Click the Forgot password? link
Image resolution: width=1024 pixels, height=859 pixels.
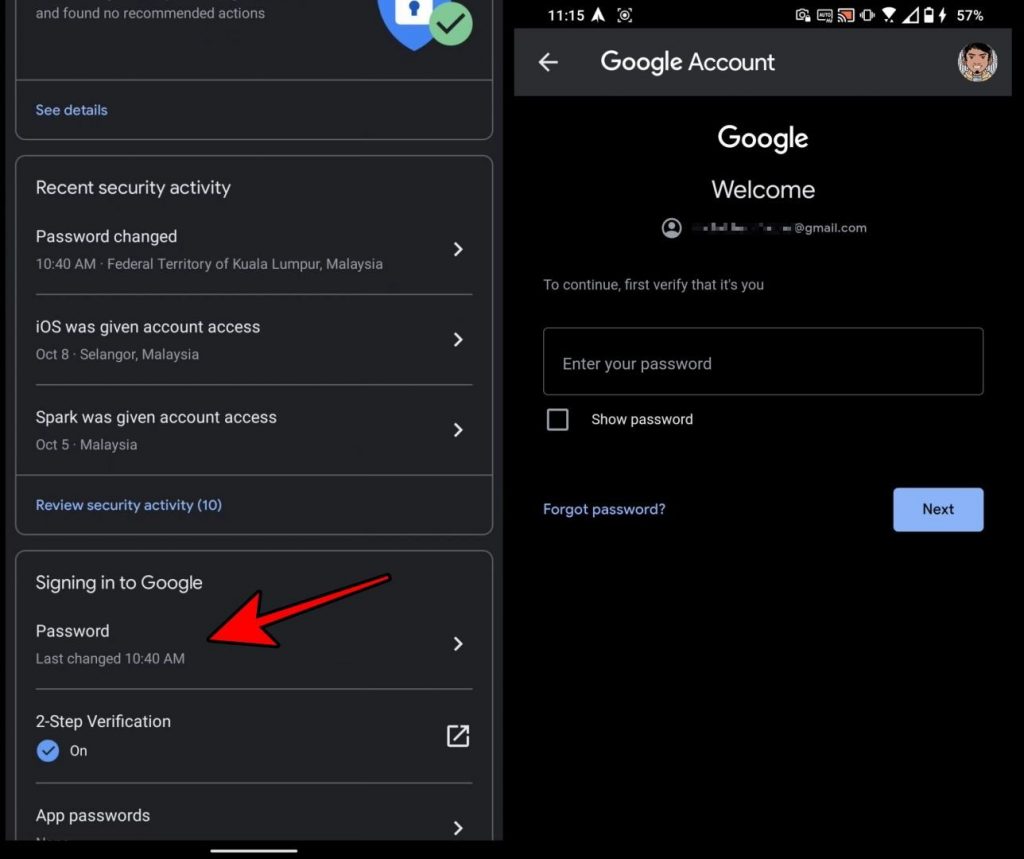point(604,509)
